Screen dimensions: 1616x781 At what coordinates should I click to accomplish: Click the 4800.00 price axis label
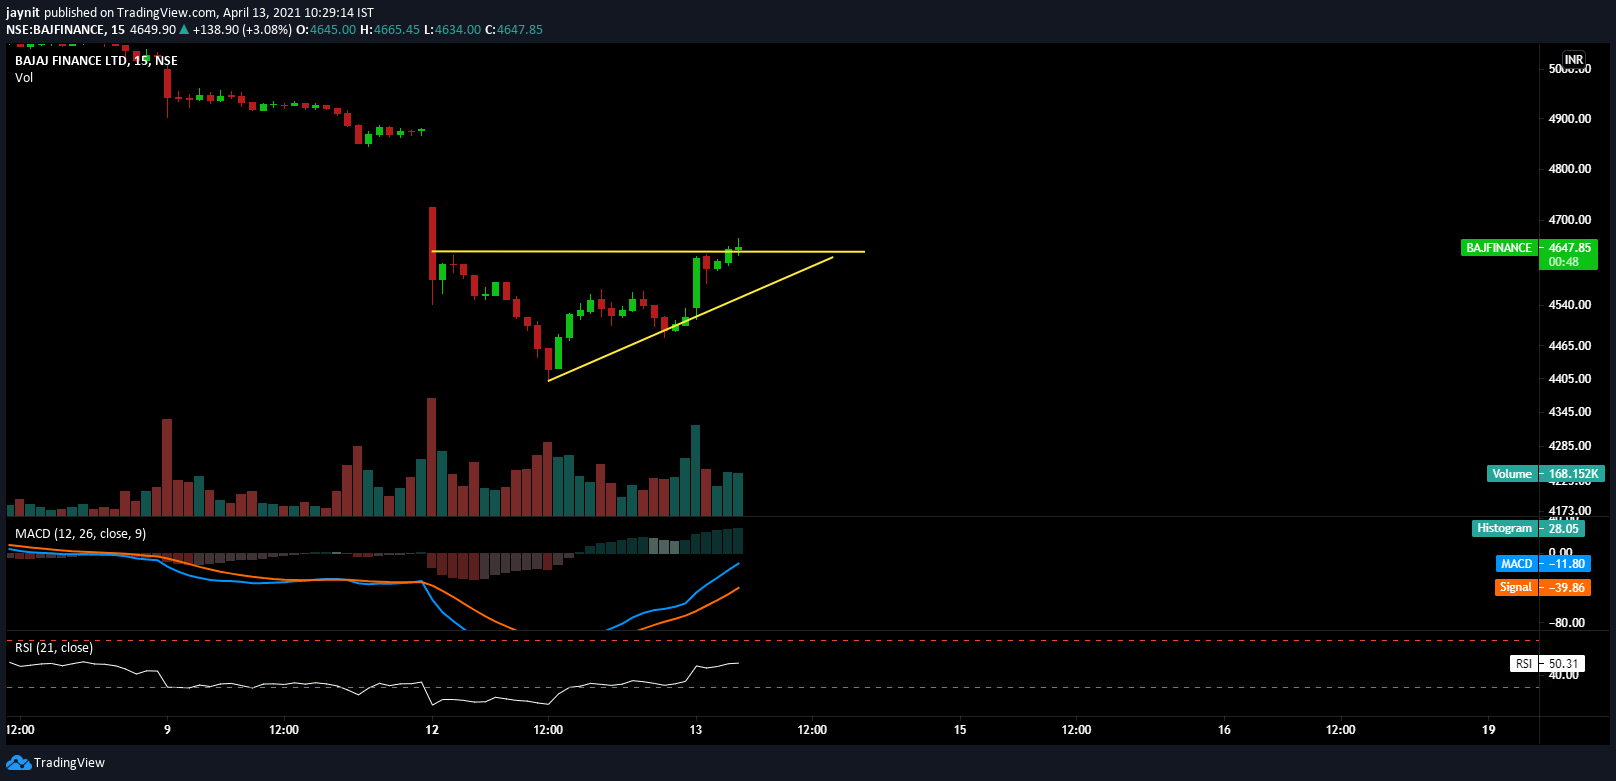[x=1569, y=169]
